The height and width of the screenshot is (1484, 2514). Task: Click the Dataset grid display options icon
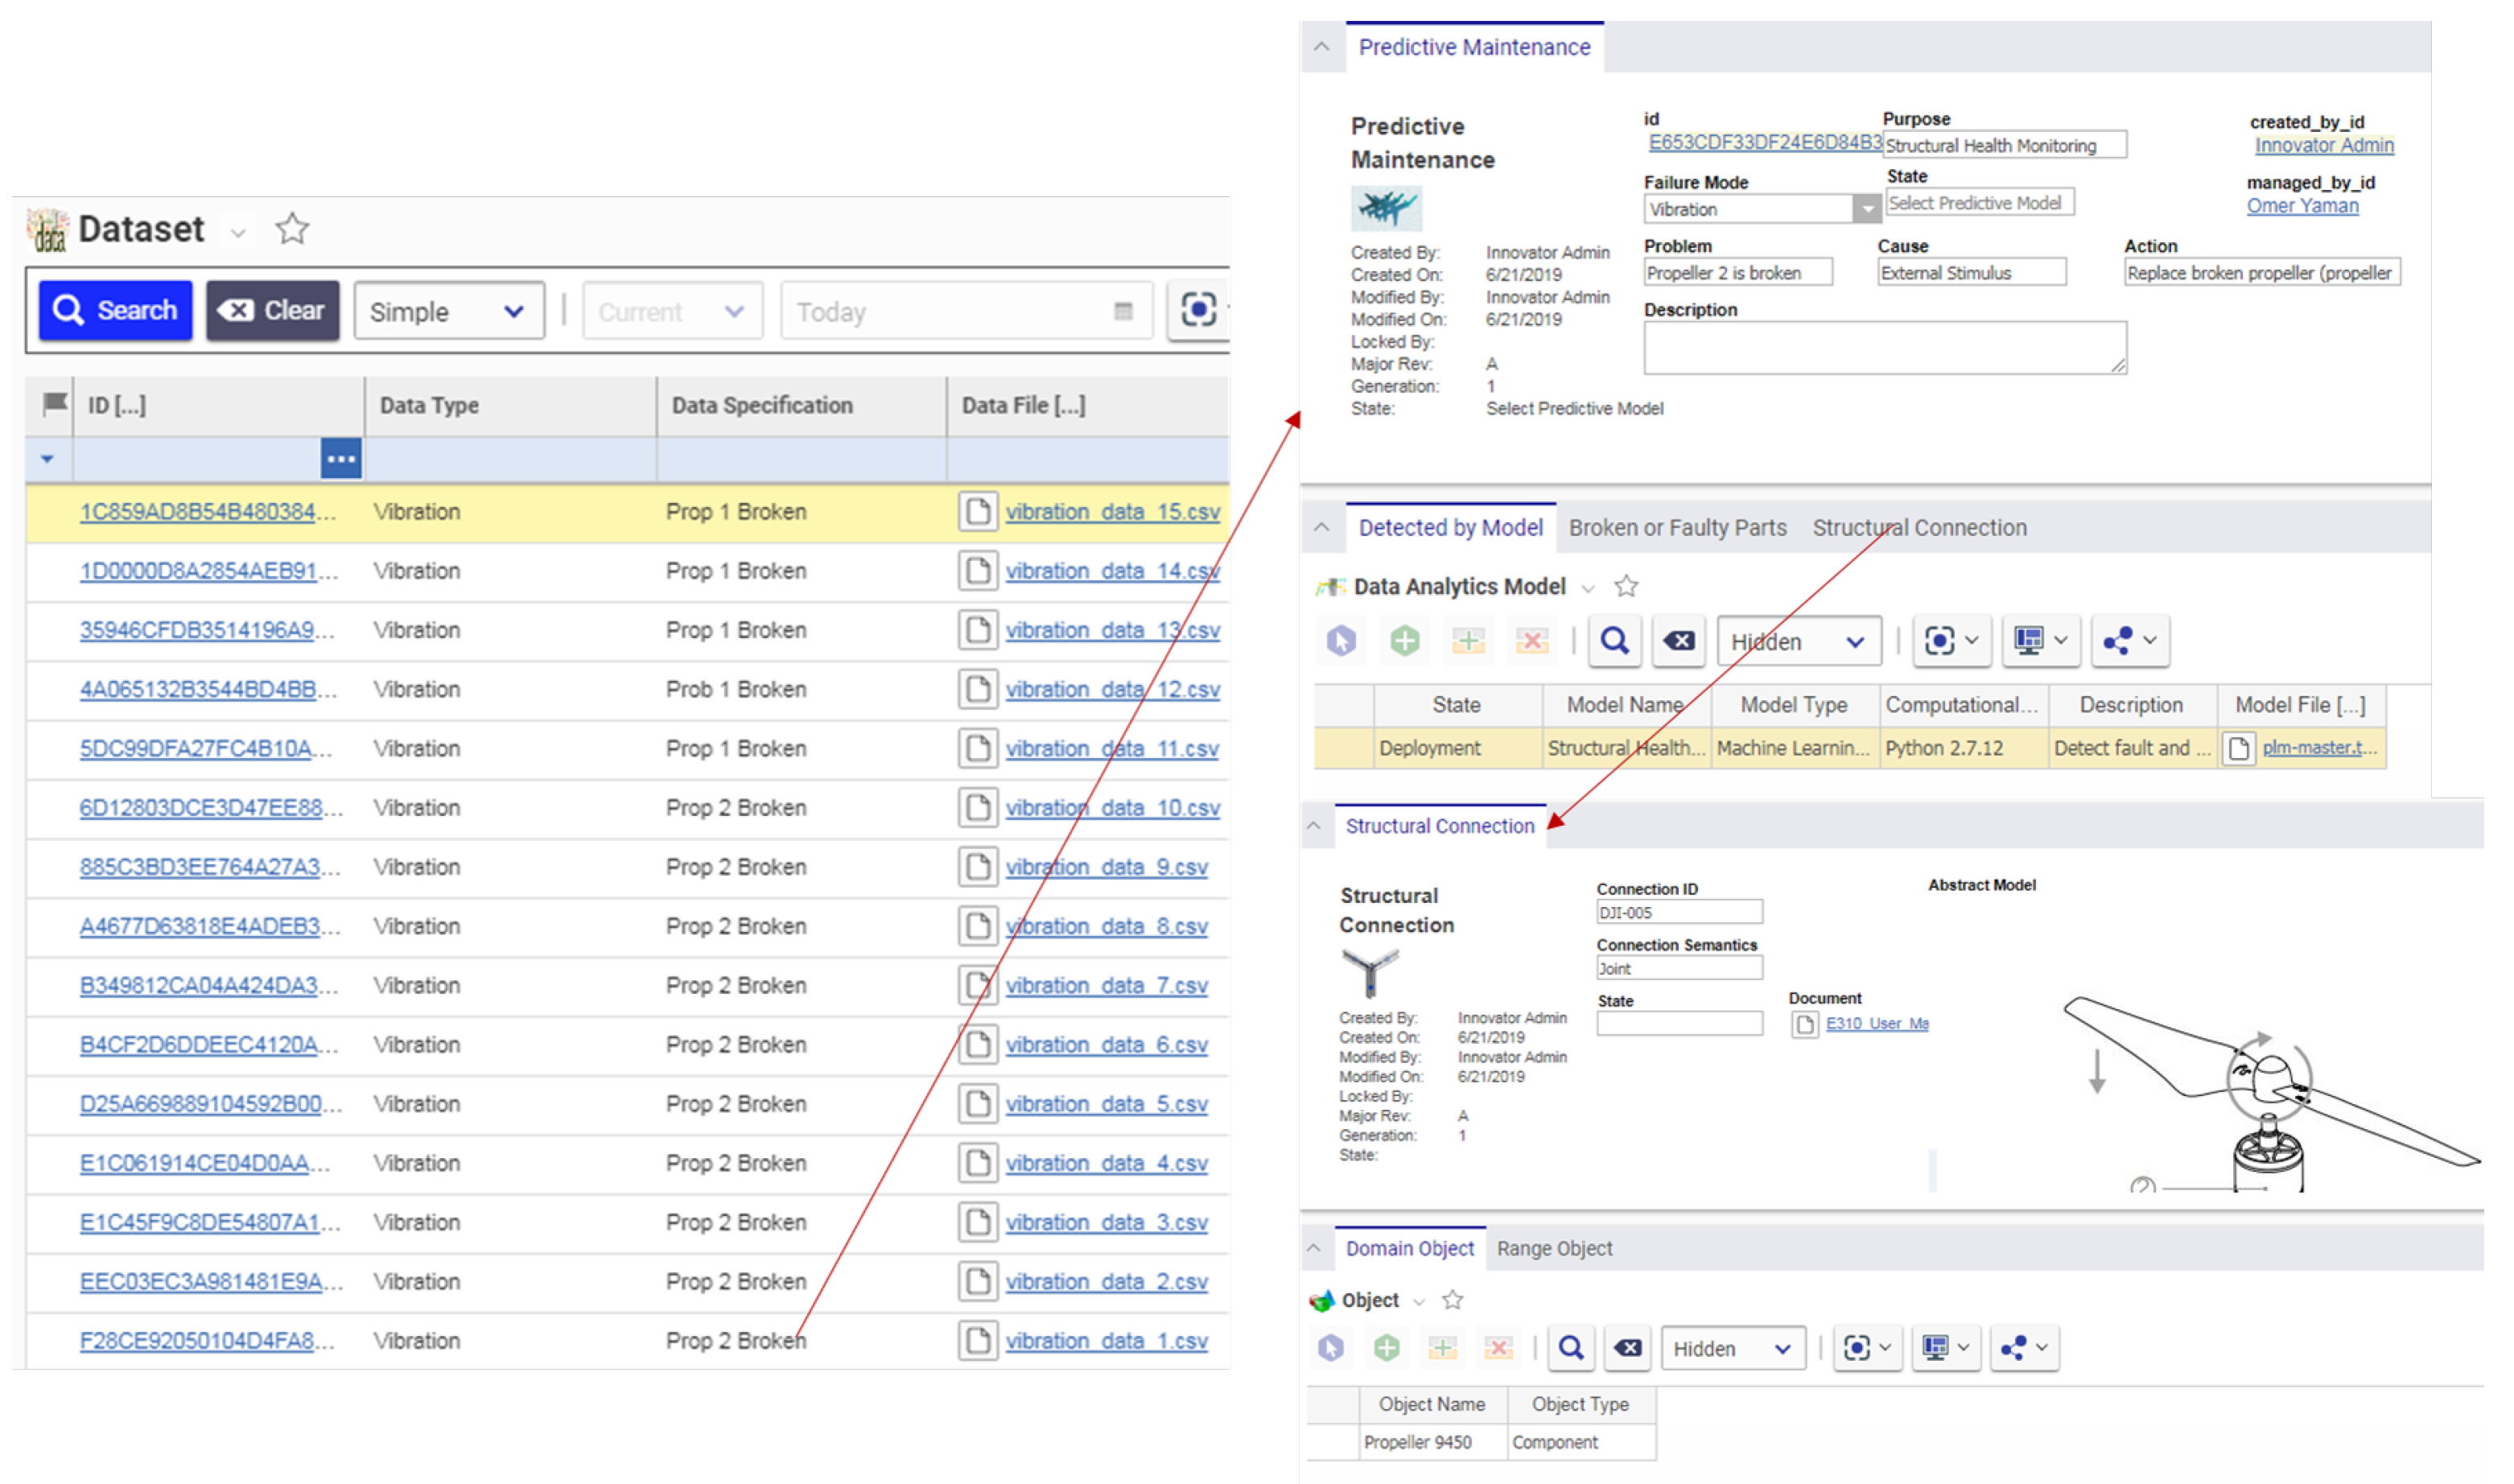[1198, 310]
